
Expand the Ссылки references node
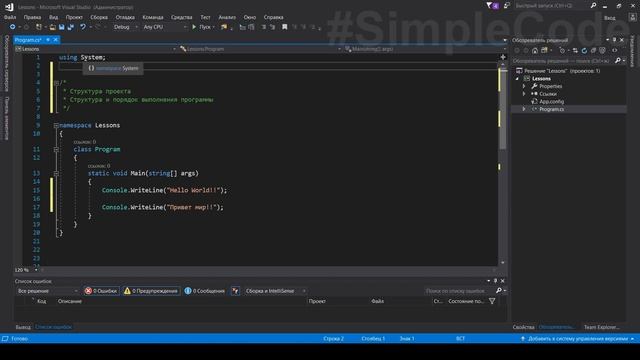point(524,94)
